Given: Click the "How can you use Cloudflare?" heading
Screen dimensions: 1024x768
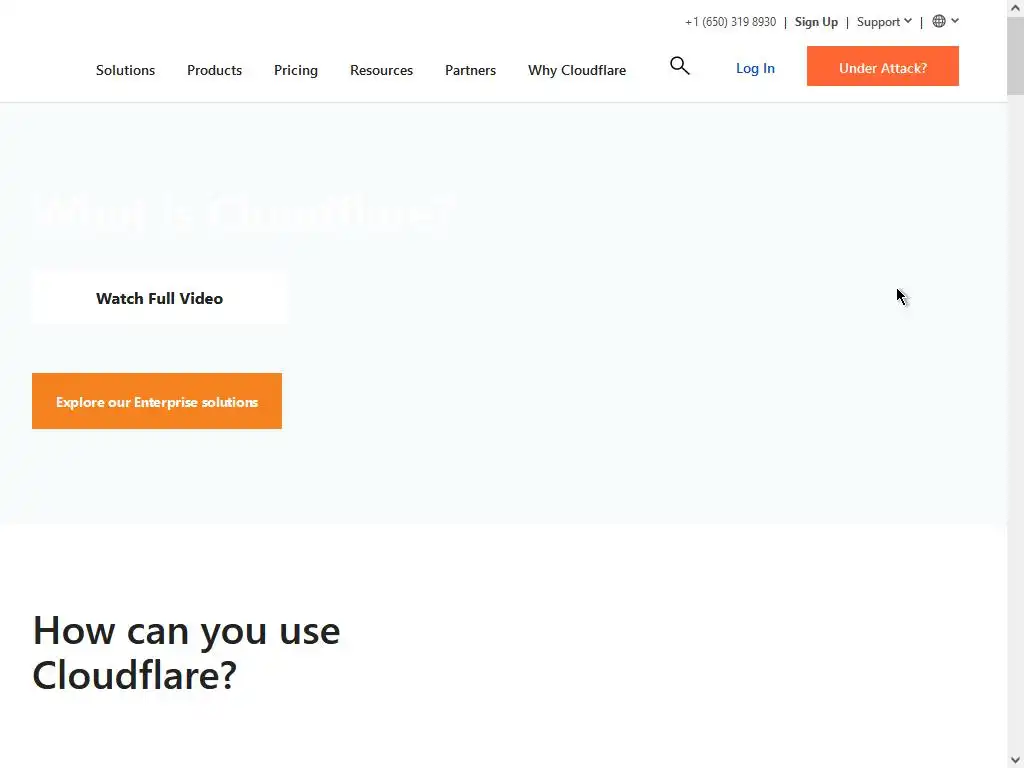Looking at the screenshot, I should point(186,652).
